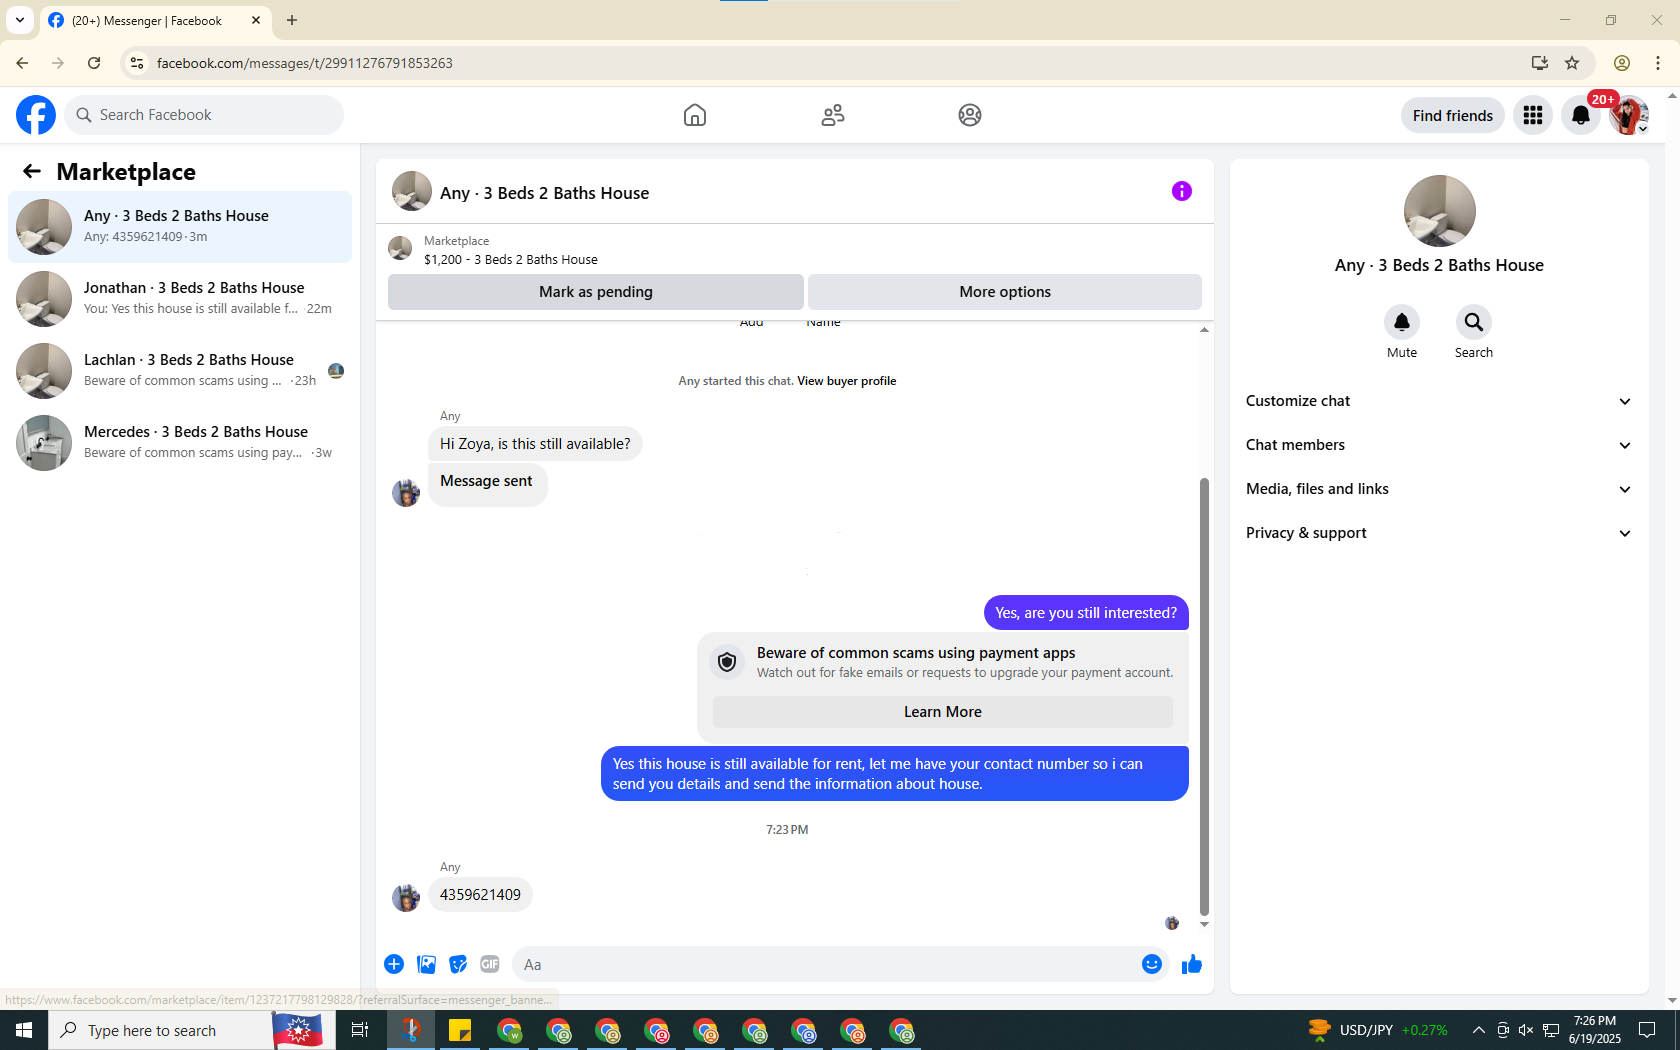
Task: Attach a photo file to message
Action: click(x=426, y=964)
